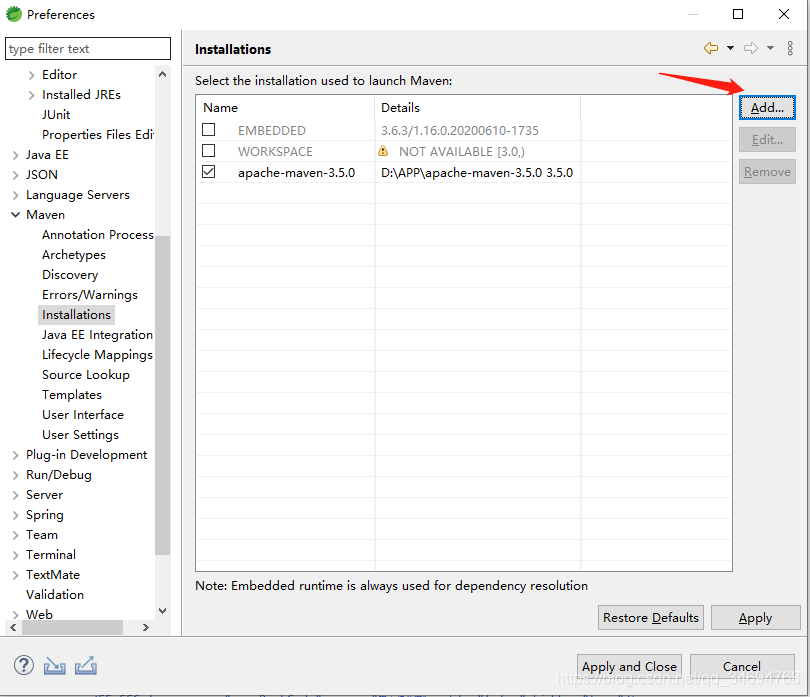Open the back history dropdown arrow
Screen dimensions: 810x697
(730, 48)
